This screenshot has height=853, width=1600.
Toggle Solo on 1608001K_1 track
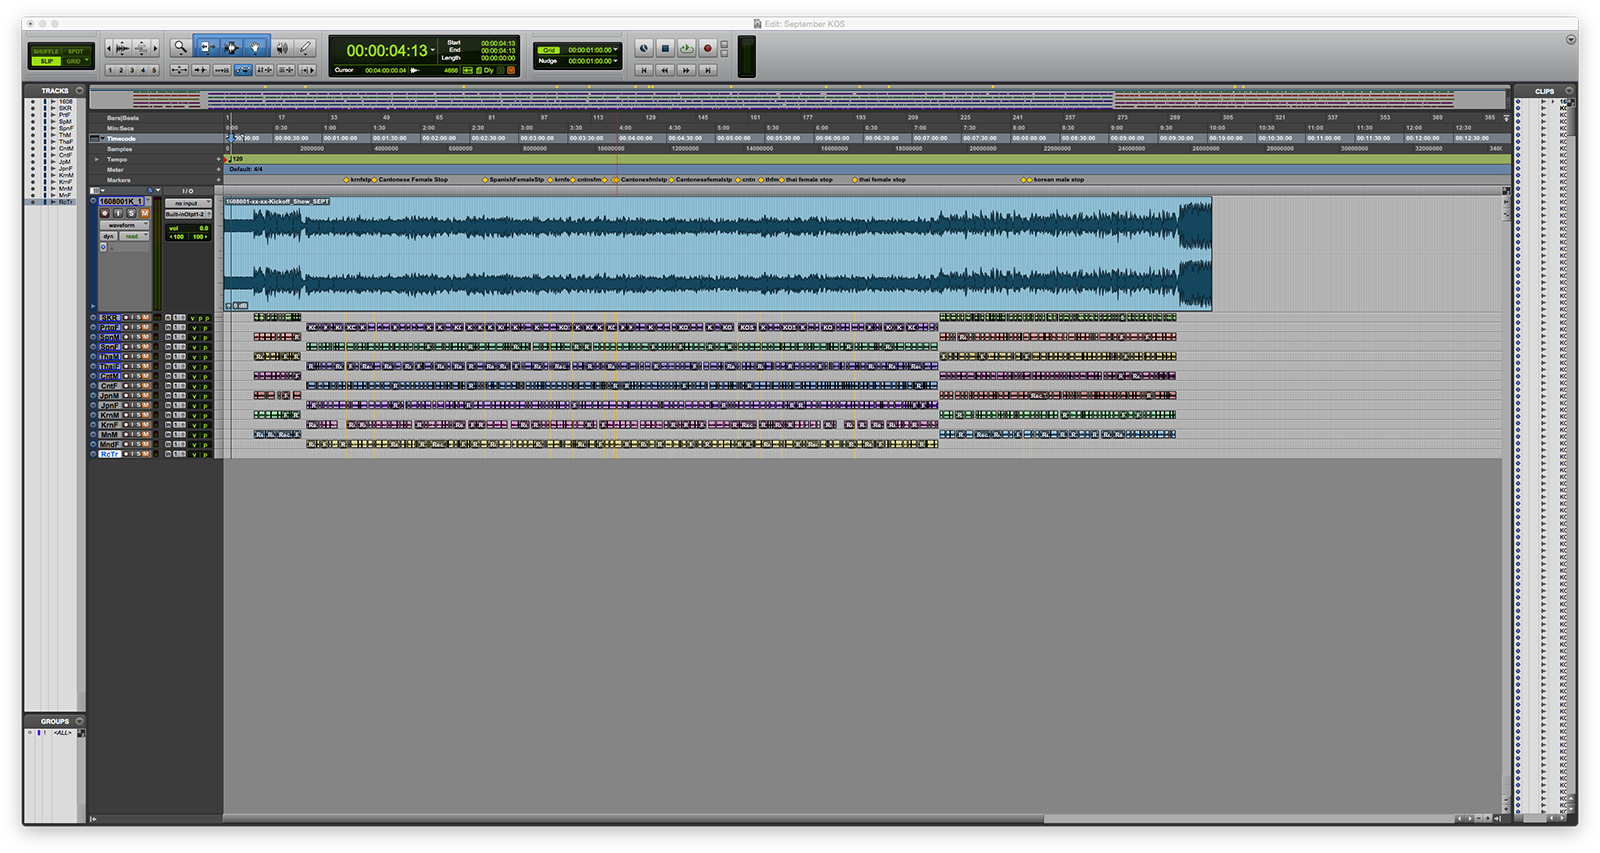tap(131, 213)
